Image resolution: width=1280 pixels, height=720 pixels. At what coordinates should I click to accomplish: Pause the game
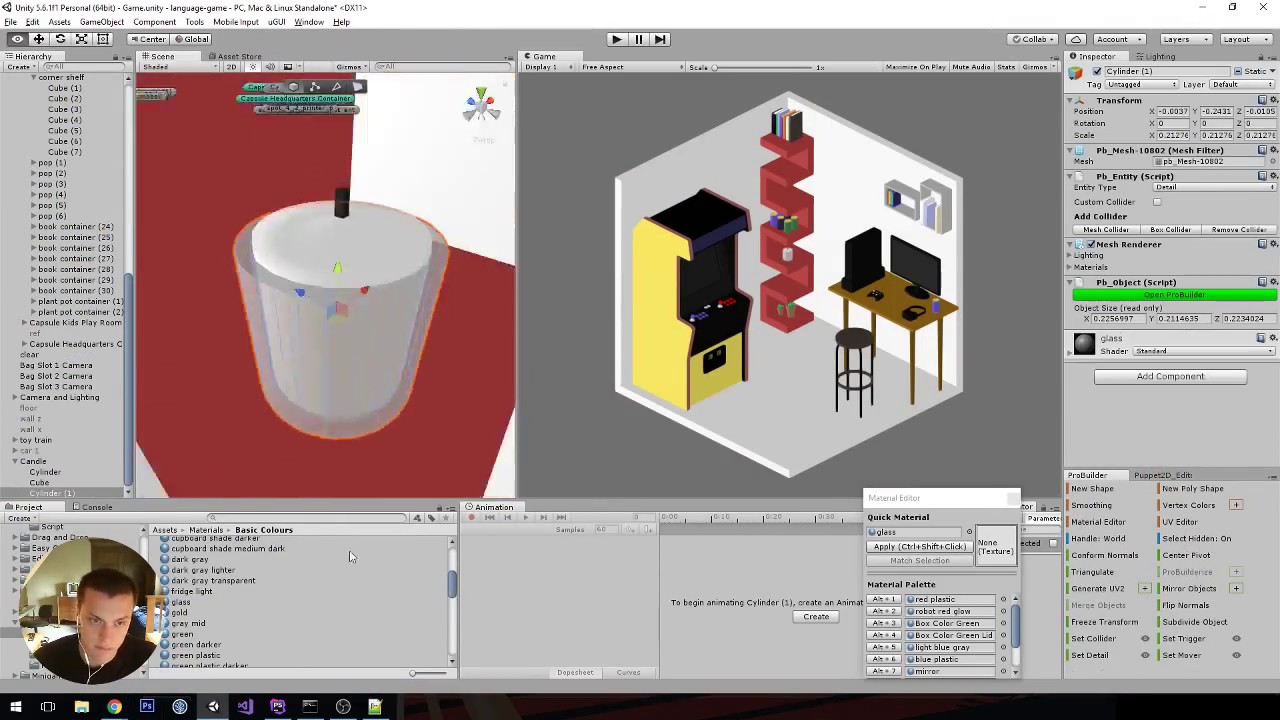[638, 39]
